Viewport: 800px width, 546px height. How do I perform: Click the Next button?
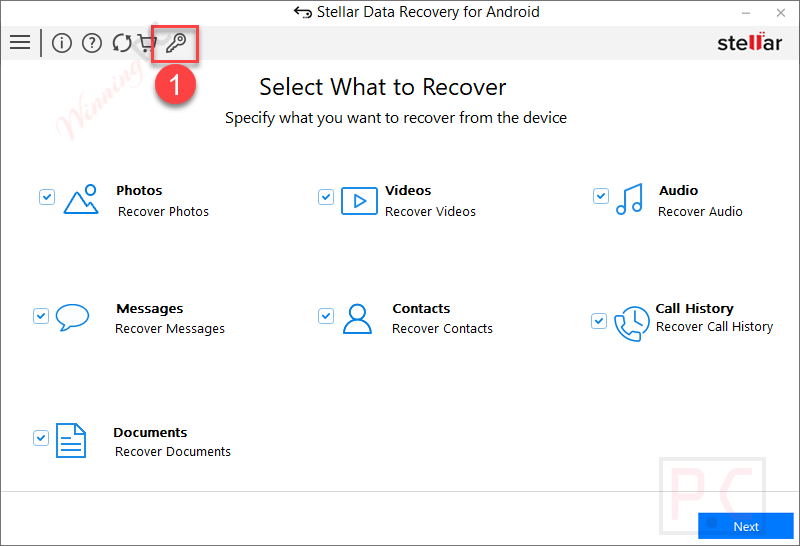click(x=746, y=526)
